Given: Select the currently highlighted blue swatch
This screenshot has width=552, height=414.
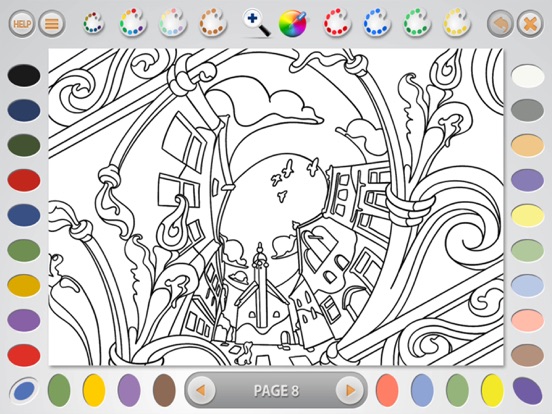Looking at the screenshot, I should click(24, 390).
